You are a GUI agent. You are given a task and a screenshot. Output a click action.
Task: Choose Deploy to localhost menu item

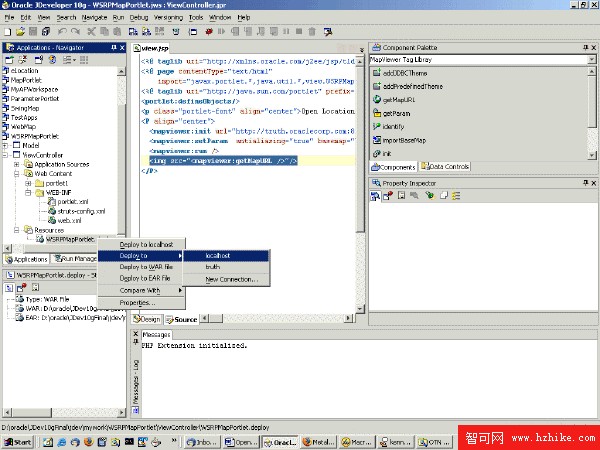tap(142, 244)
